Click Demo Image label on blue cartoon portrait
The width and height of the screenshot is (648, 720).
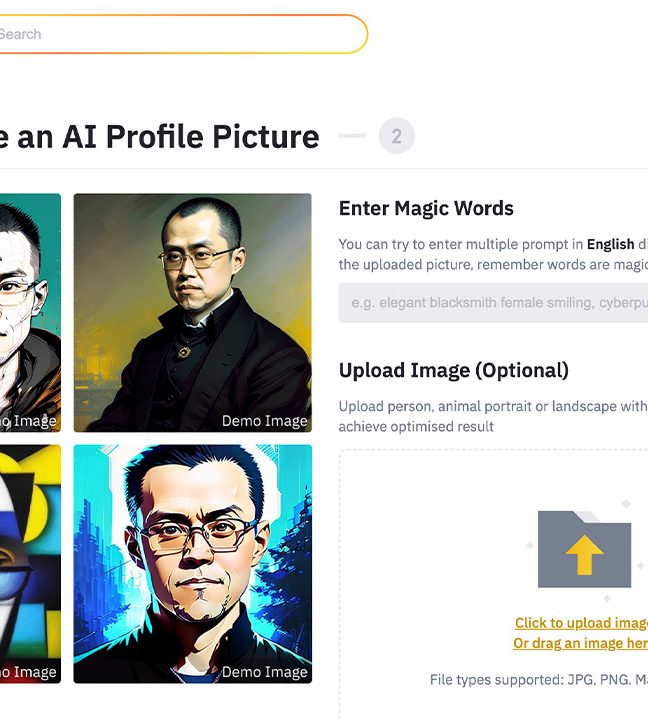[x=265, y=672]
